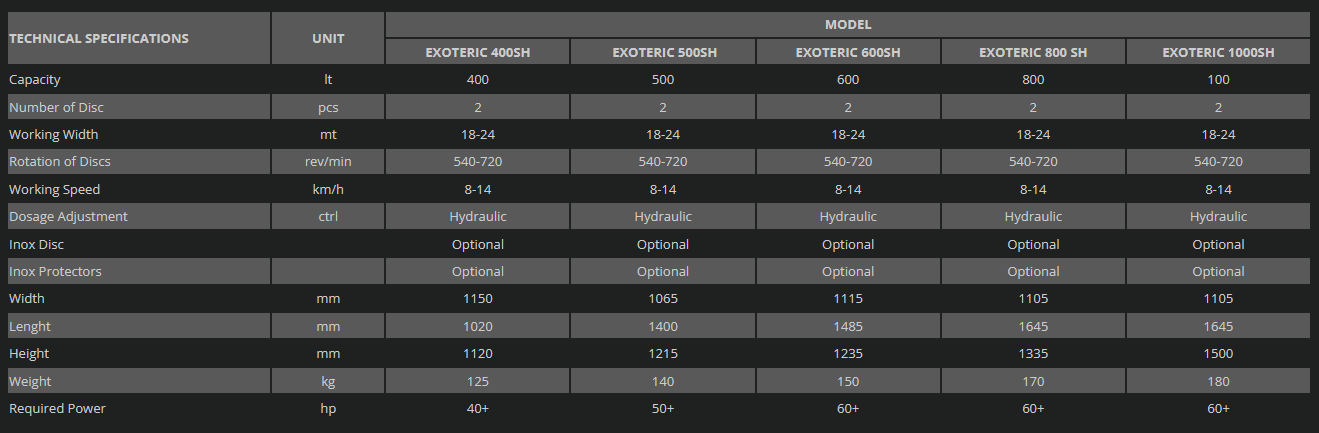Click the Inox Protectors row label
Image resolution: width=1319 pixels, height=433 pixels.
point(55,272)
